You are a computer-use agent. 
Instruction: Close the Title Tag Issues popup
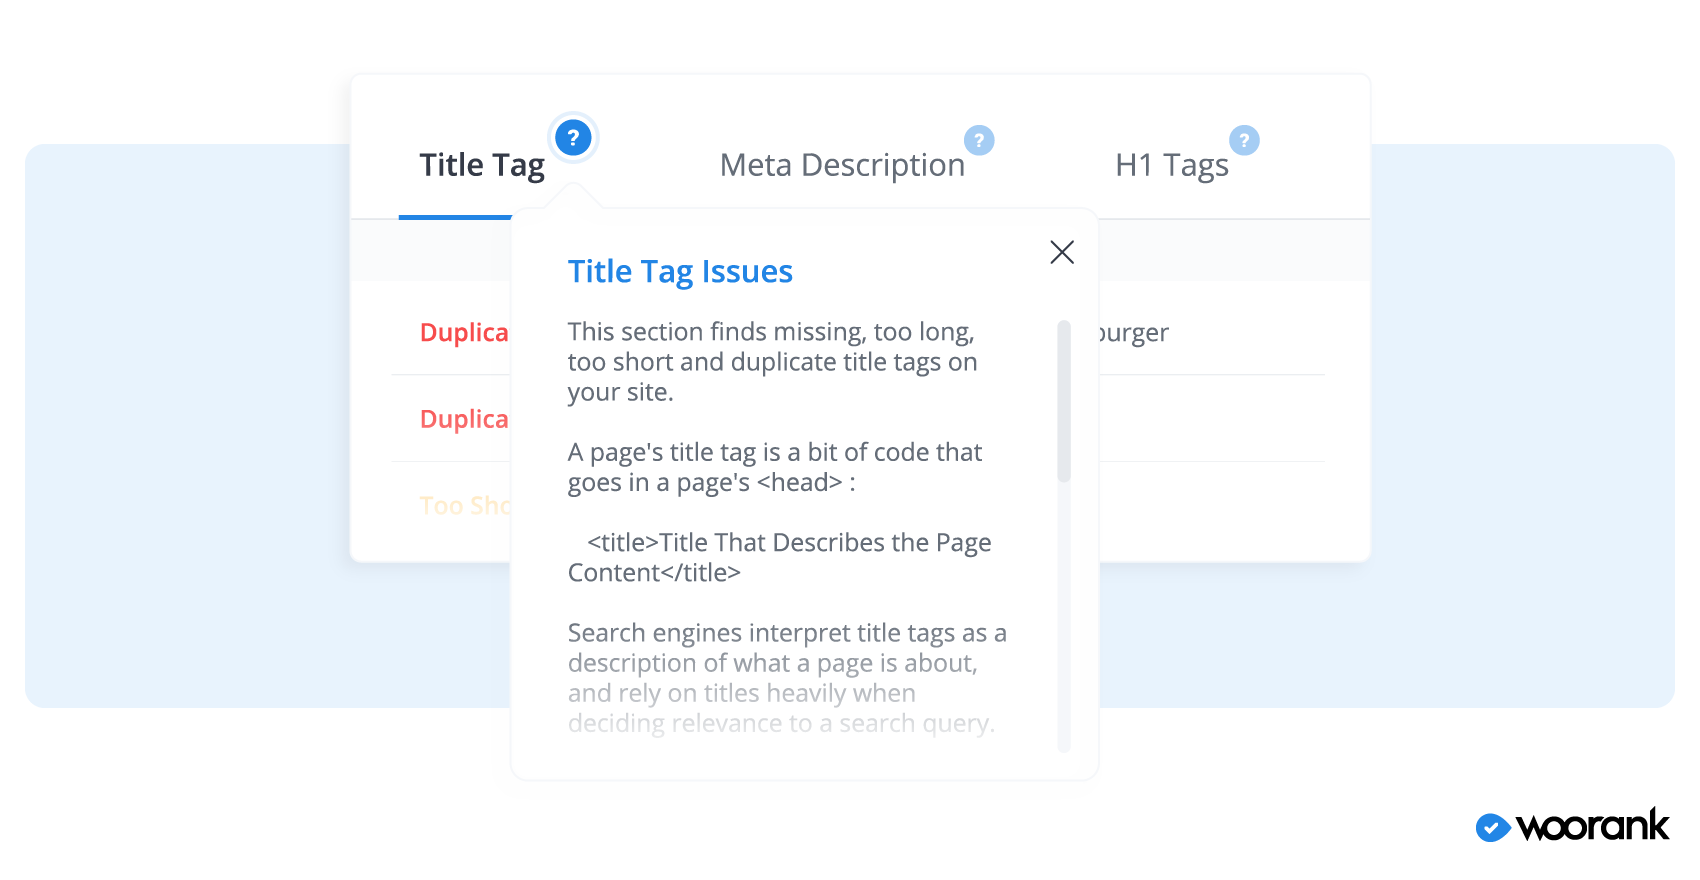point(1062,252)
